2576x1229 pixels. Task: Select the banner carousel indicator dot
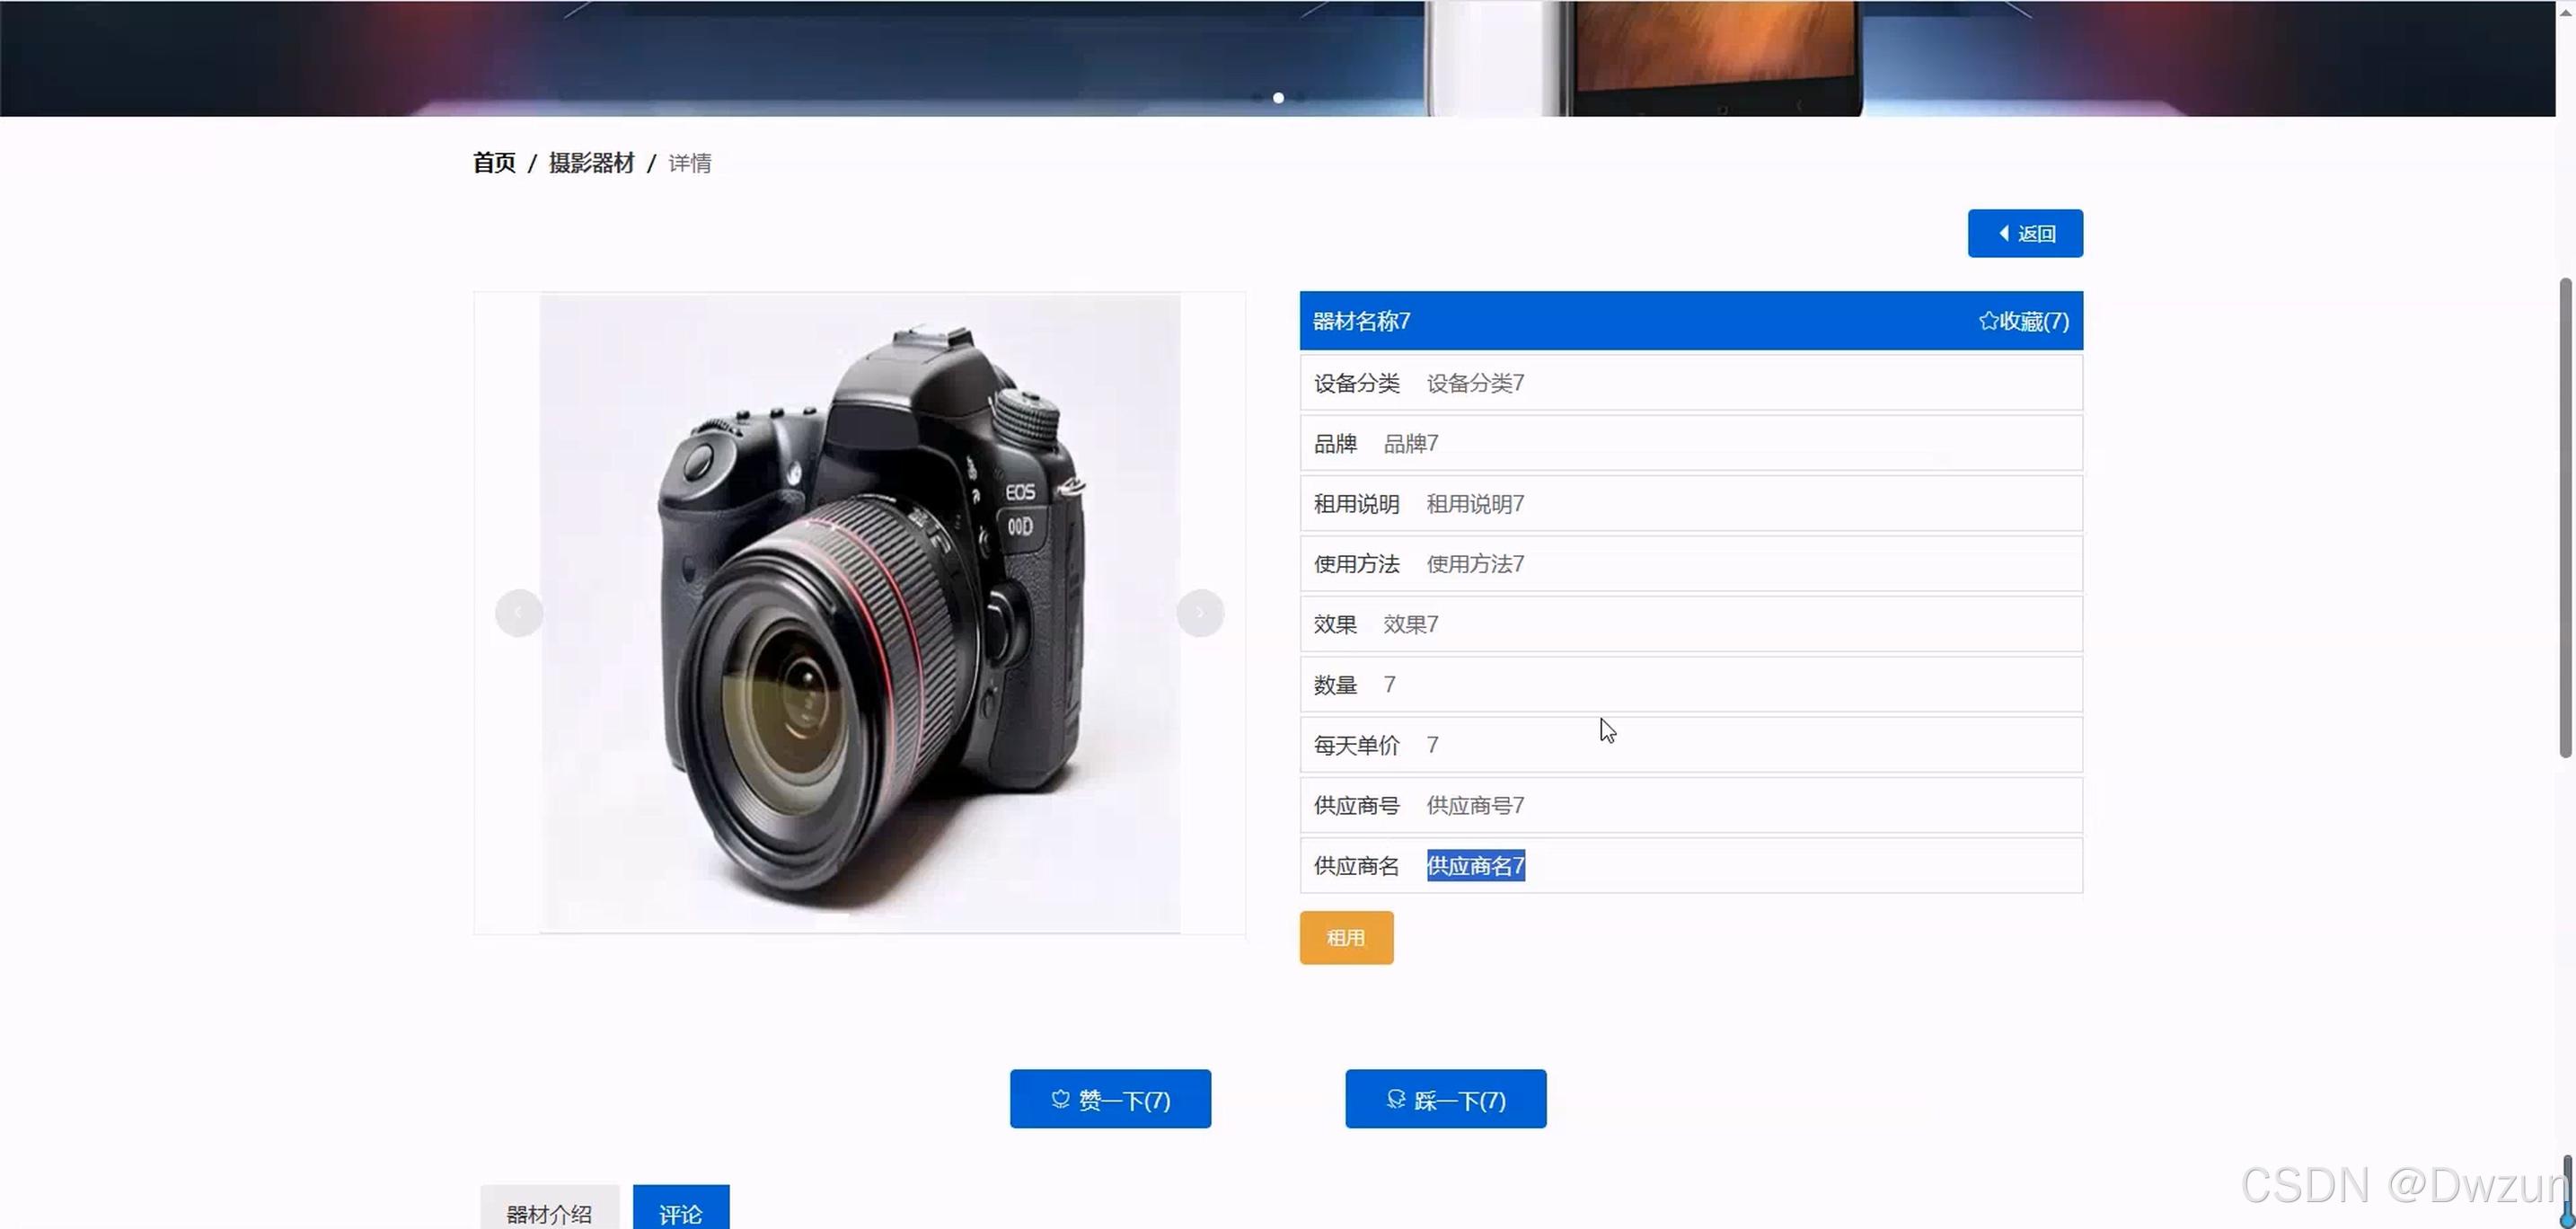click(x=1278, y=98)
